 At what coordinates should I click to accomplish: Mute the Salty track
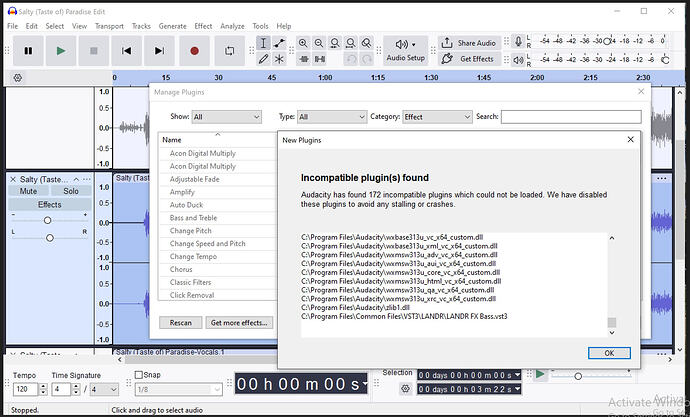coord(29,191)
